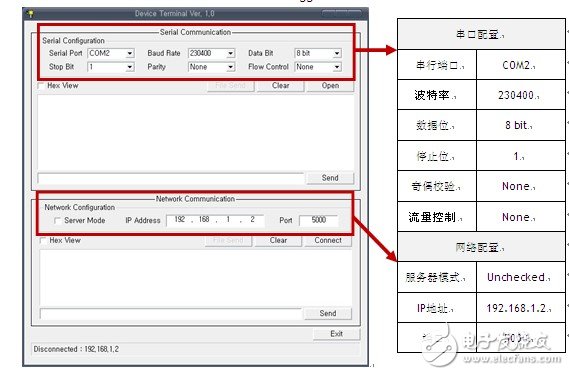Click Open to open serial port
The image size is (569, 375).
(x=330, y=86)
